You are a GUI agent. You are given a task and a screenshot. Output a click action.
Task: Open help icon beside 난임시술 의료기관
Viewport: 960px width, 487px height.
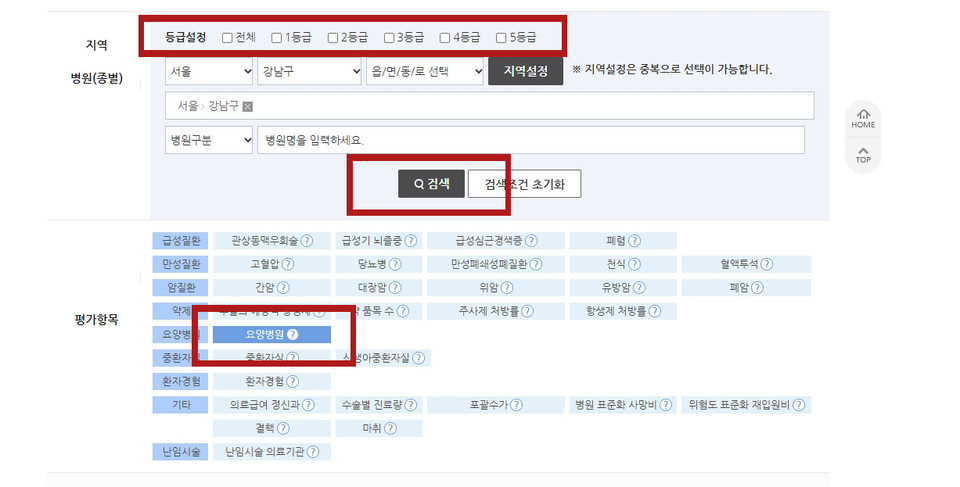pyautogui.click(x=313, y=452)
